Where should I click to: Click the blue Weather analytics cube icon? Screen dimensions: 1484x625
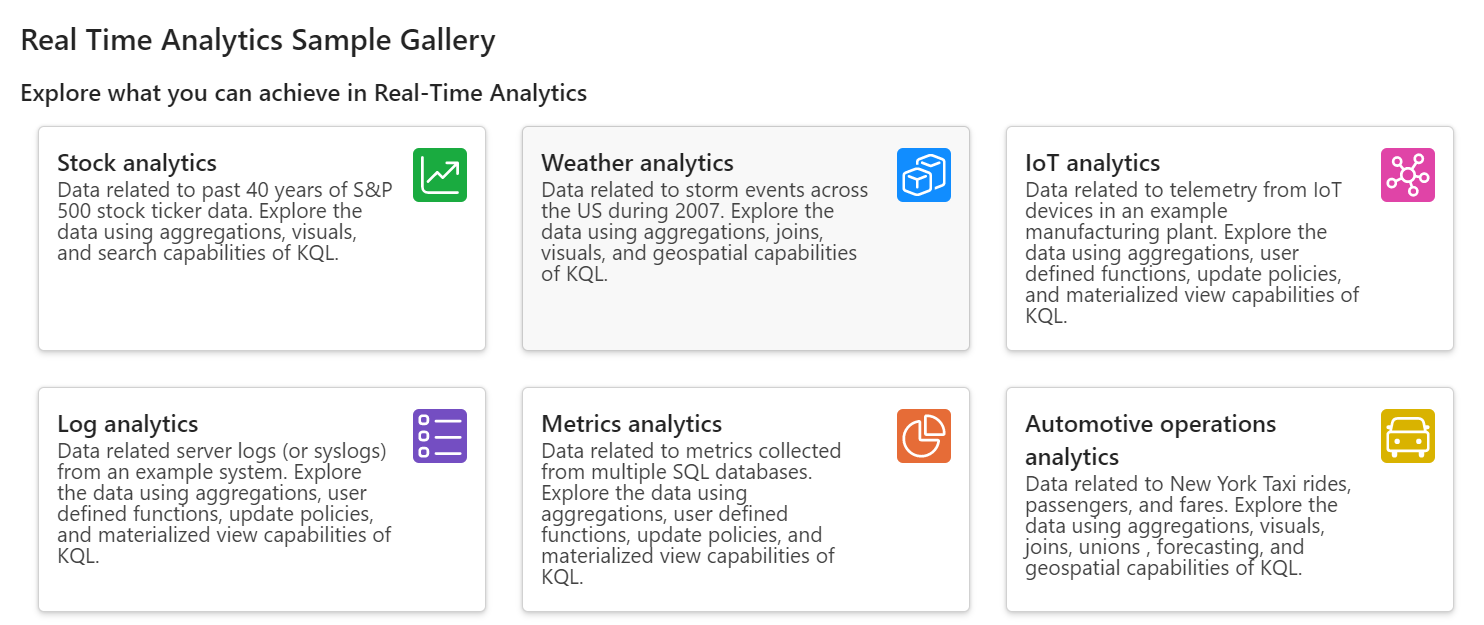(x=924, y=175)
